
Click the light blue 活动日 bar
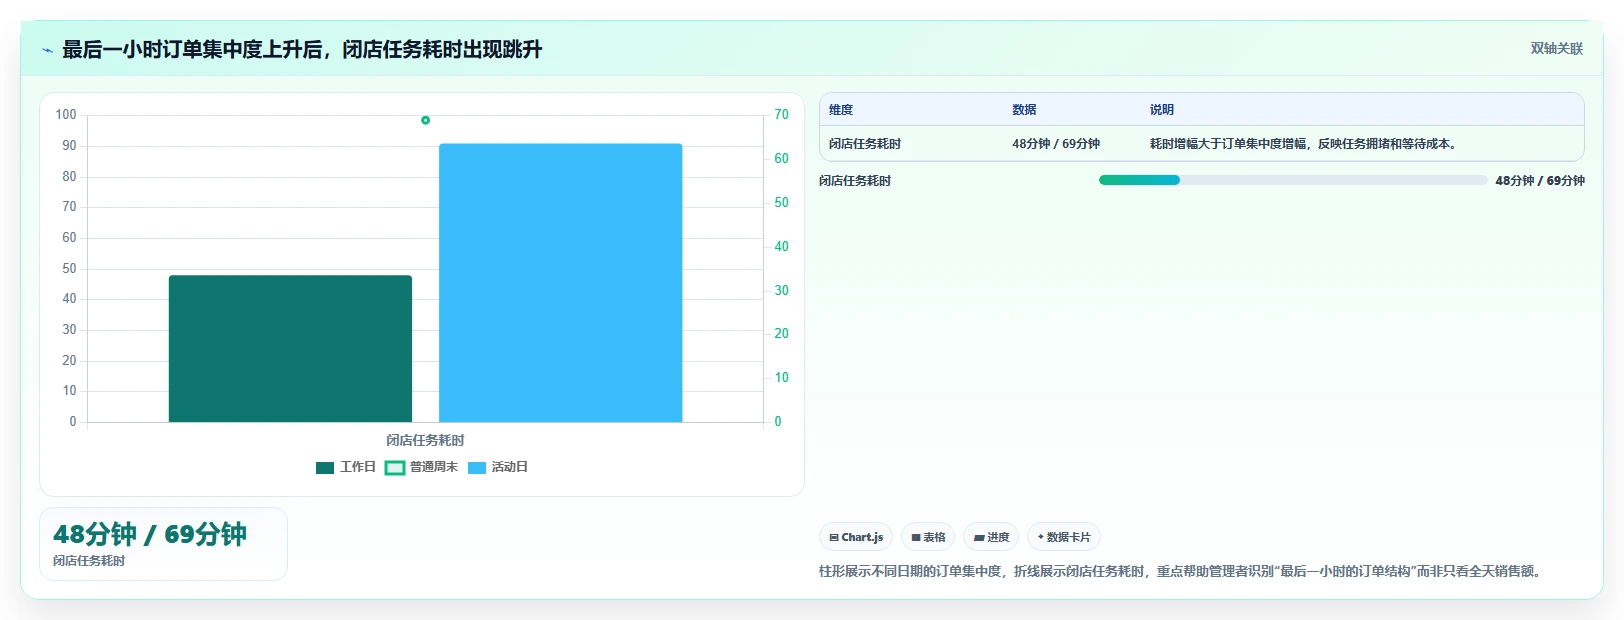(x=560, y=283)
